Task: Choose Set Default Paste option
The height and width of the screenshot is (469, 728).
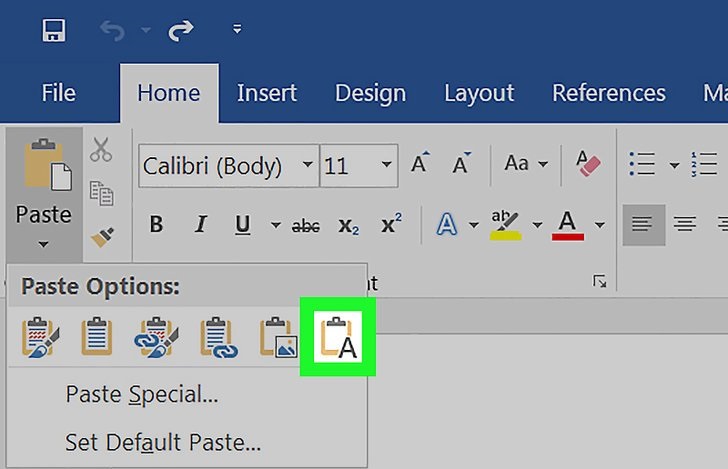Action: coord(162,440)
